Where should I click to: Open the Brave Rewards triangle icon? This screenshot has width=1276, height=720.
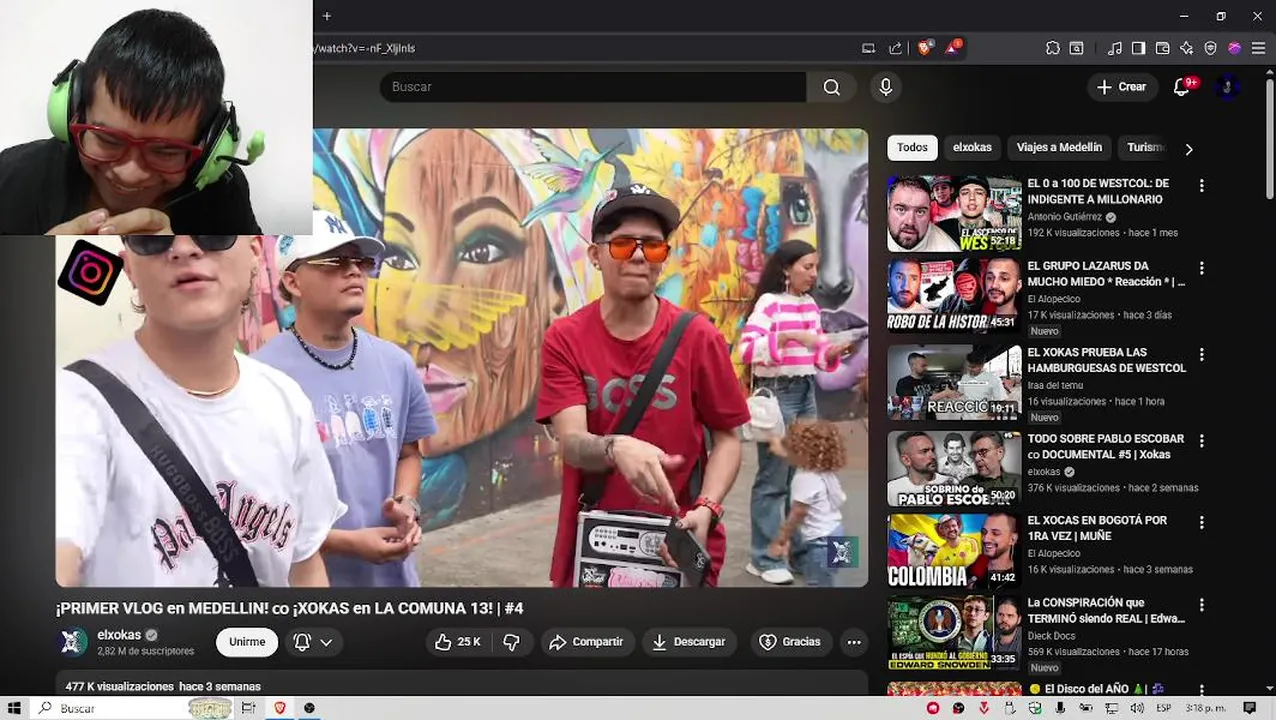coord(952,47)
